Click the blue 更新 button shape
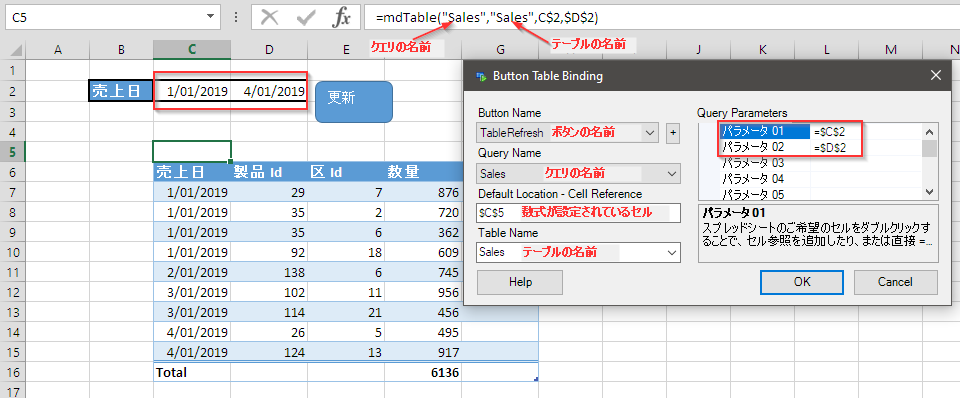Screen dimensions: 960x398 point(353,102)
